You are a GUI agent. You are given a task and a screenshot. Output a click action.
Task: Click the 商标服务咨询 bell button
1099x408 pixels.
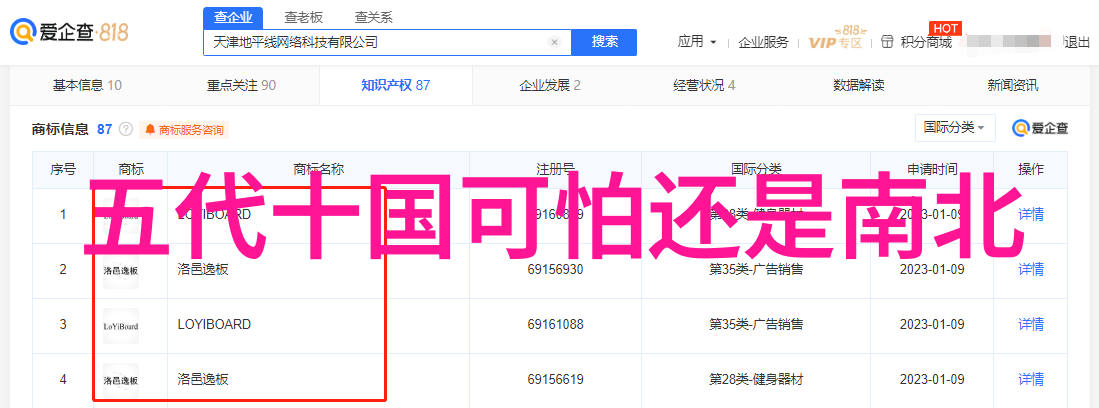(184, 130)
